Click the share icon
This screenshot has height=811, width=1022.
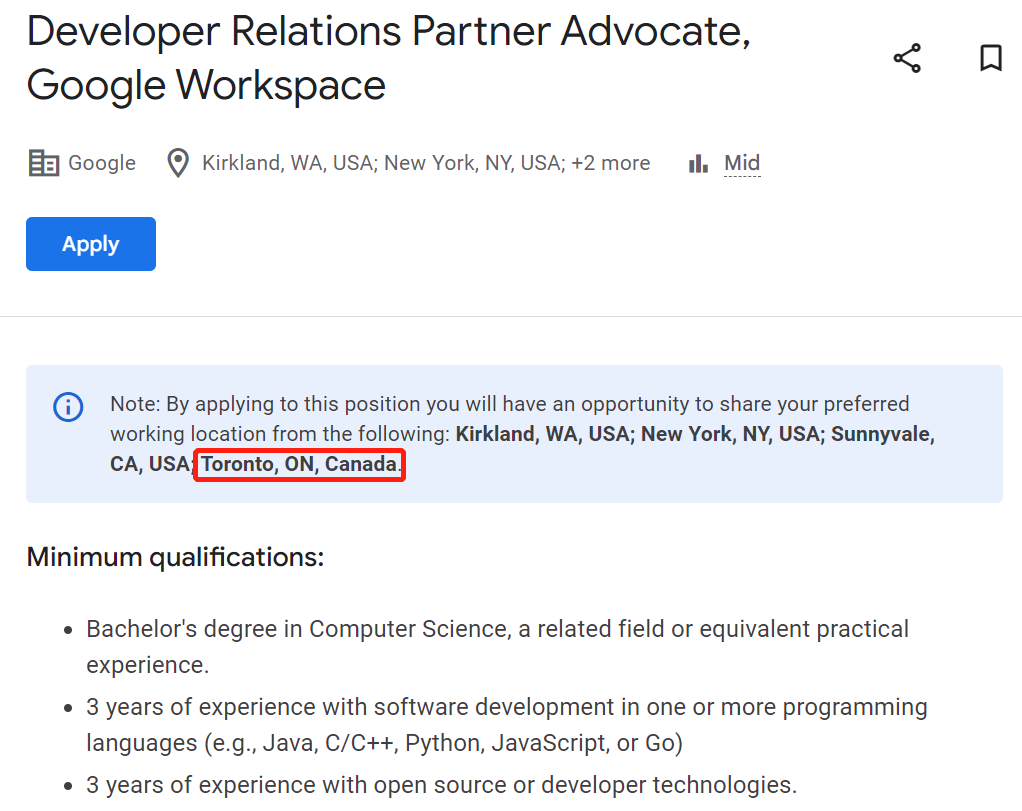tap(907, 58)
